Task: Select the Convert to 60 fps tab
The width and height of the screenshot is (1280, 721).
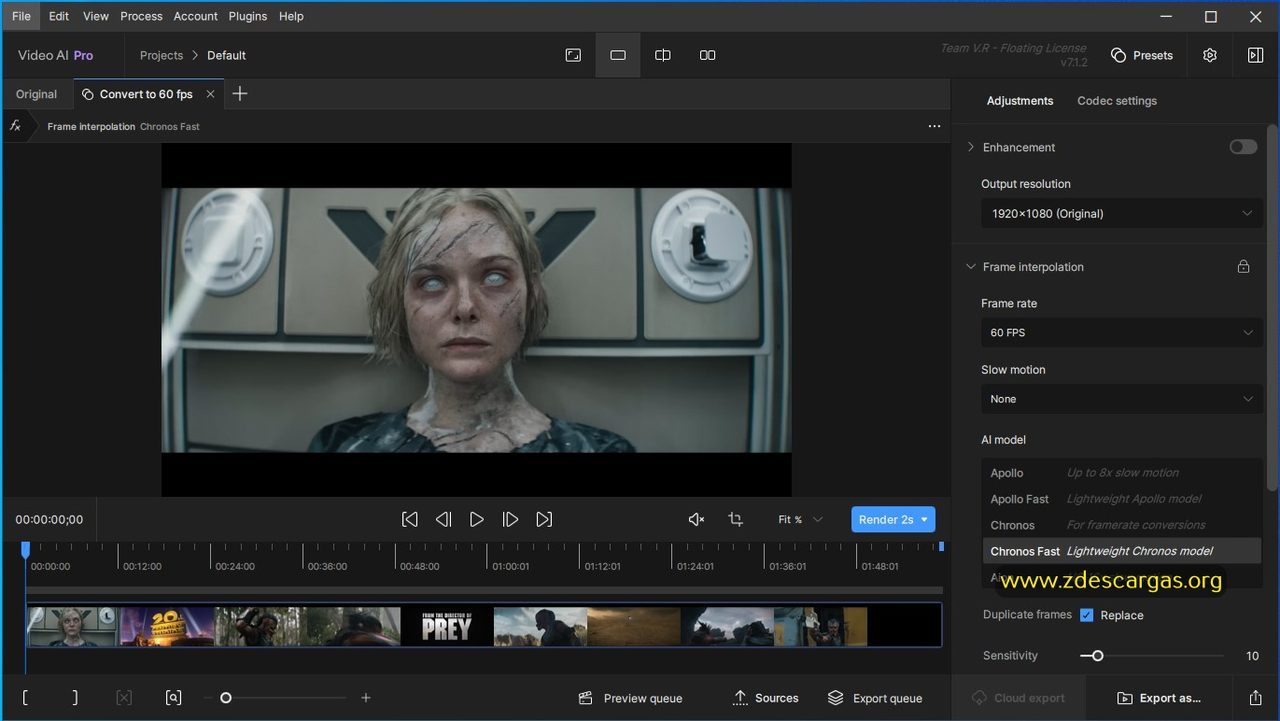Action: 146,94
